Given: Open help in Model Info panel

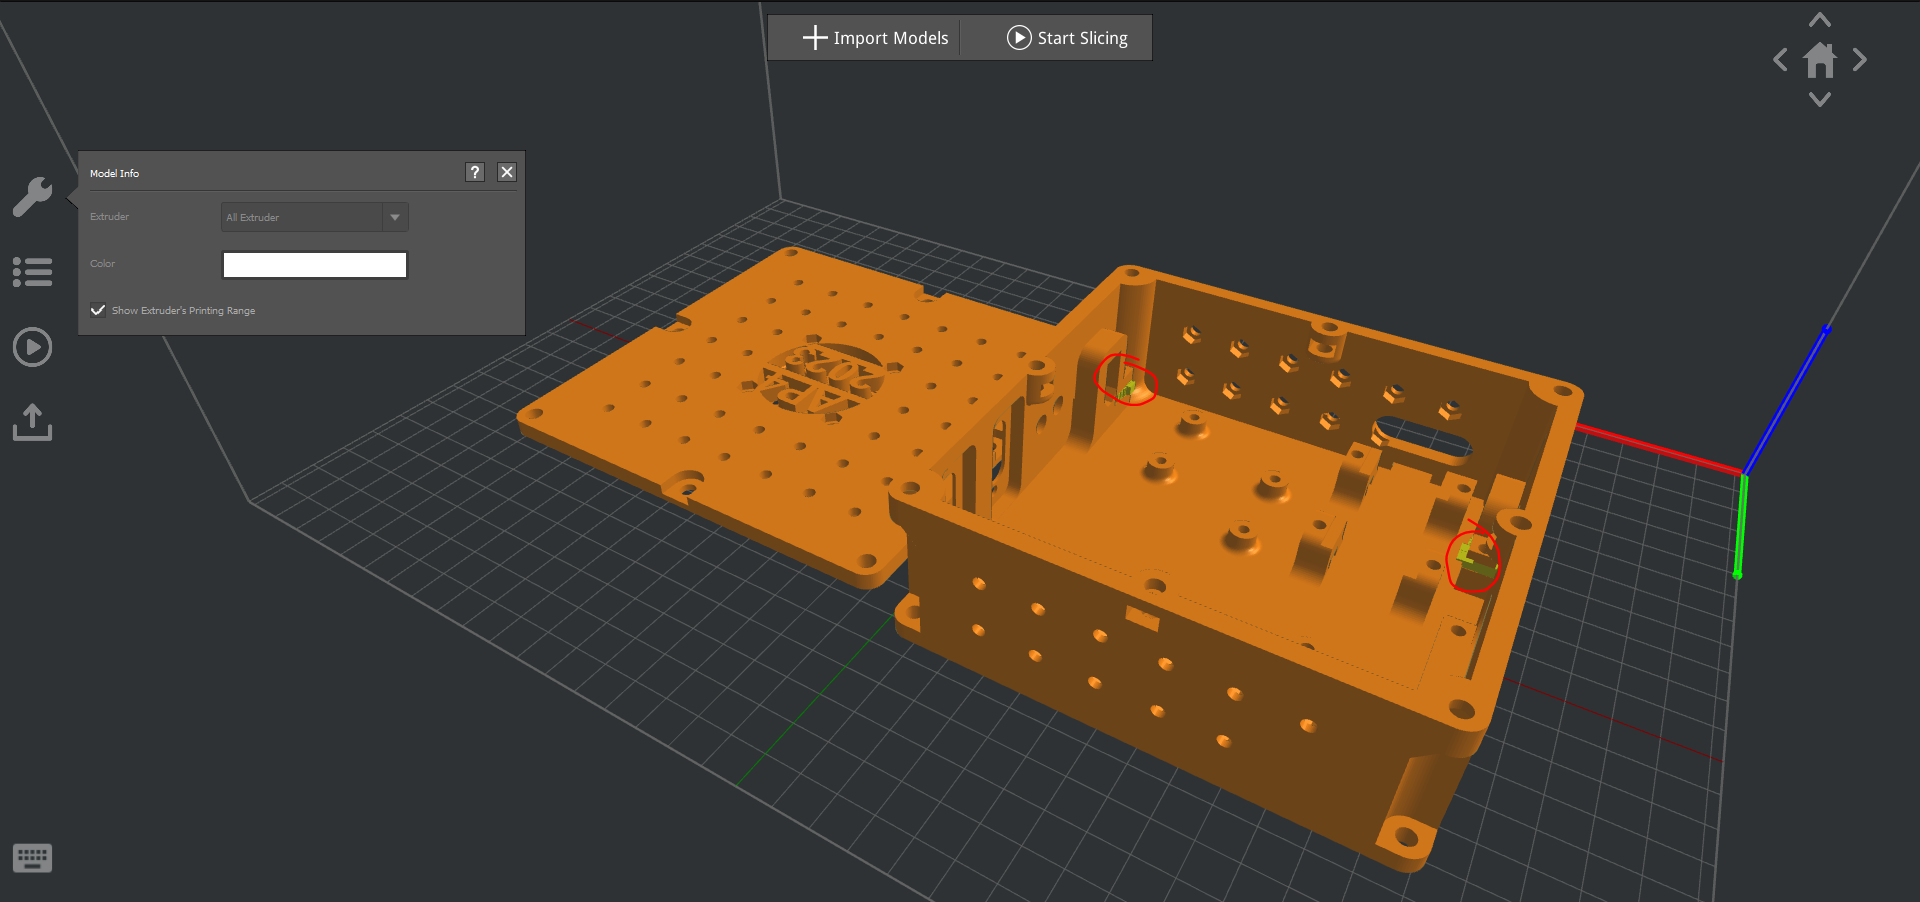Looking at the screenshot, I should 475,172.
